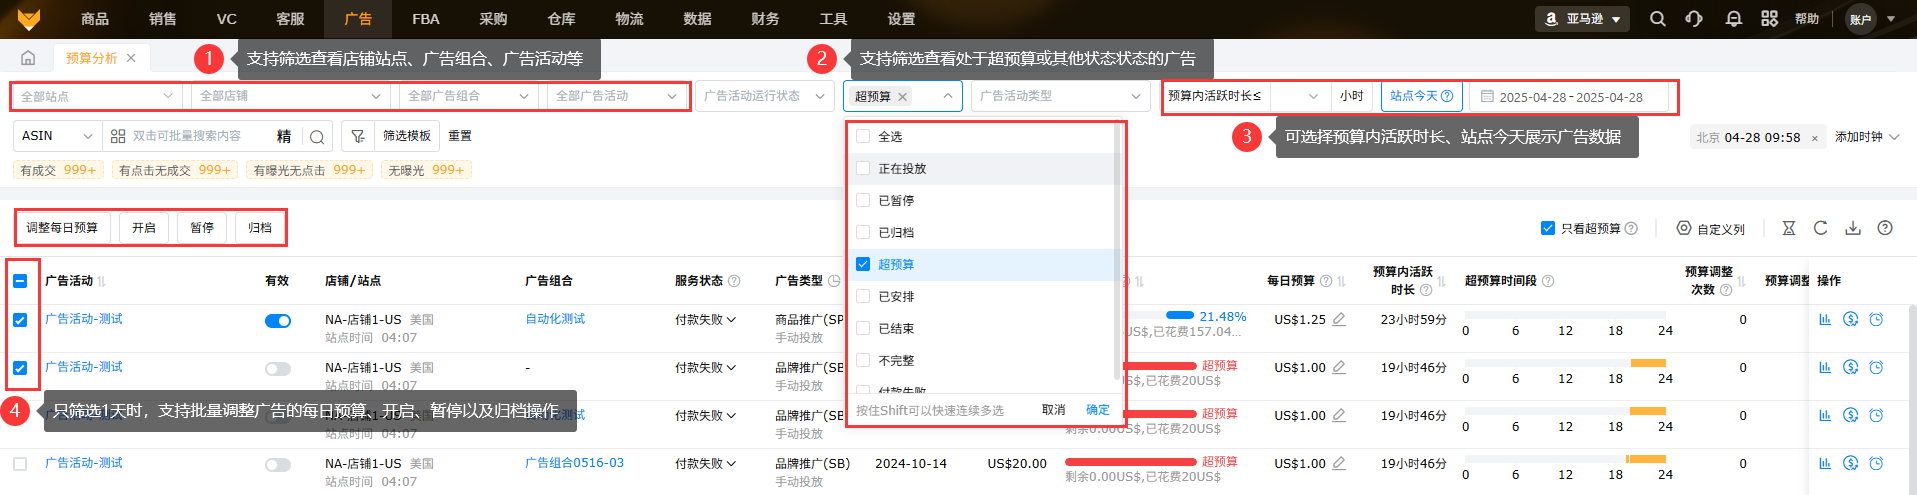Edit the US$1.25 daily budget with the pencil
Screen dimensions: 1917x495
[1339, 320]
